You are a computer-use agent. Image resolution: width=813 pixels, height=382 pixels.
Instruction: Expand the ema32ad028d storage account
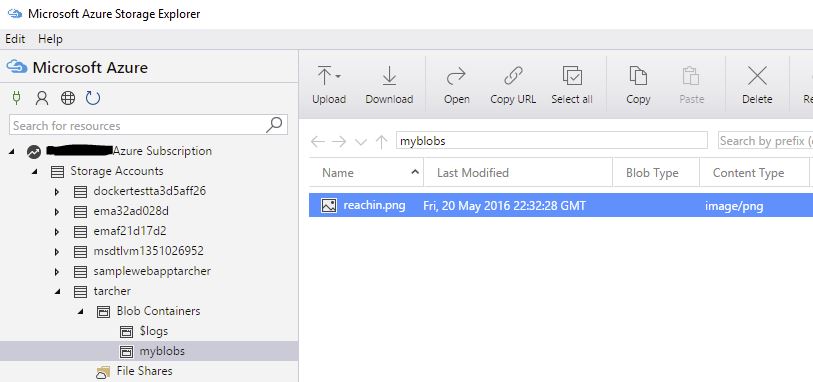tap(57, 211)
